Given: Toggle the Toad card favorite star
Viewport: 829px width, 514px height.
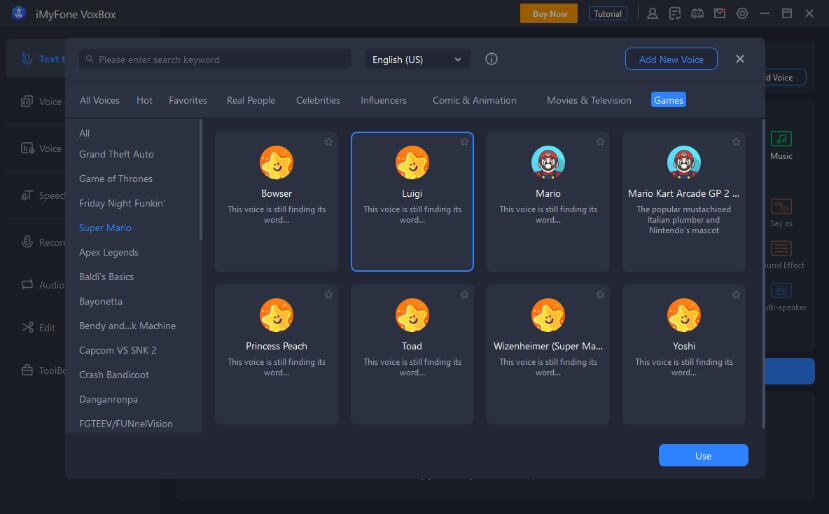Looking at the screenshot, I should point(464,294).
